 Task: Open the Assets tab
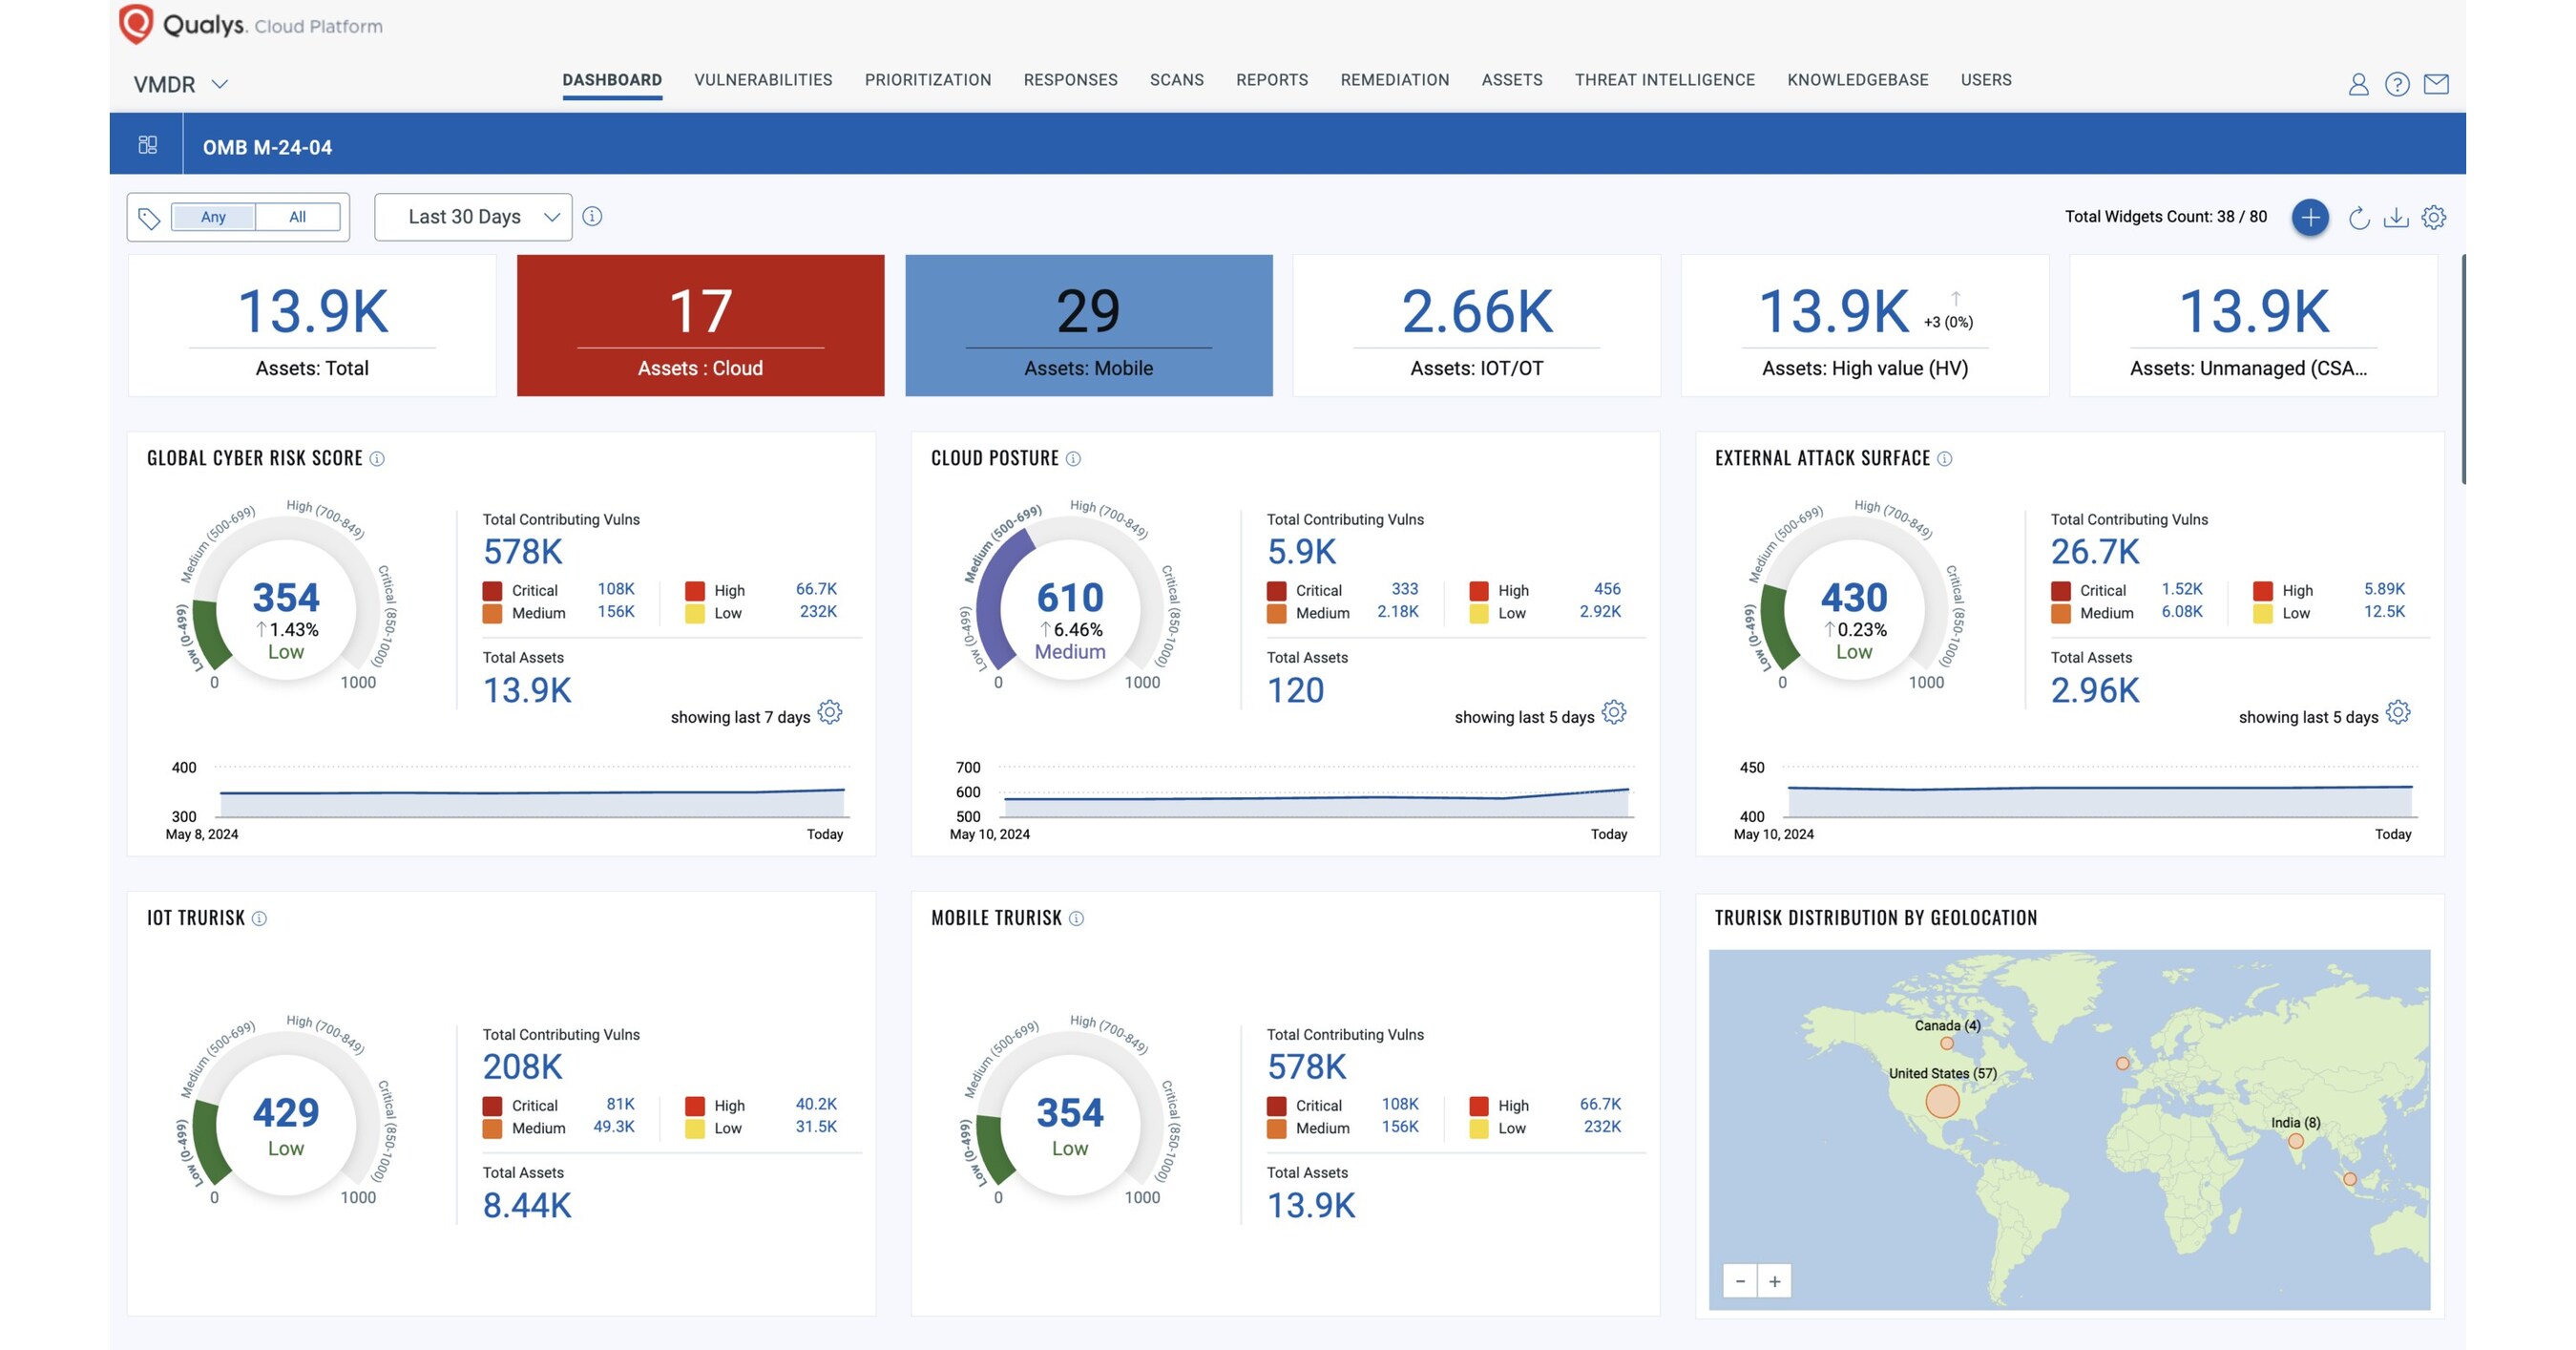click(1512, 80)
